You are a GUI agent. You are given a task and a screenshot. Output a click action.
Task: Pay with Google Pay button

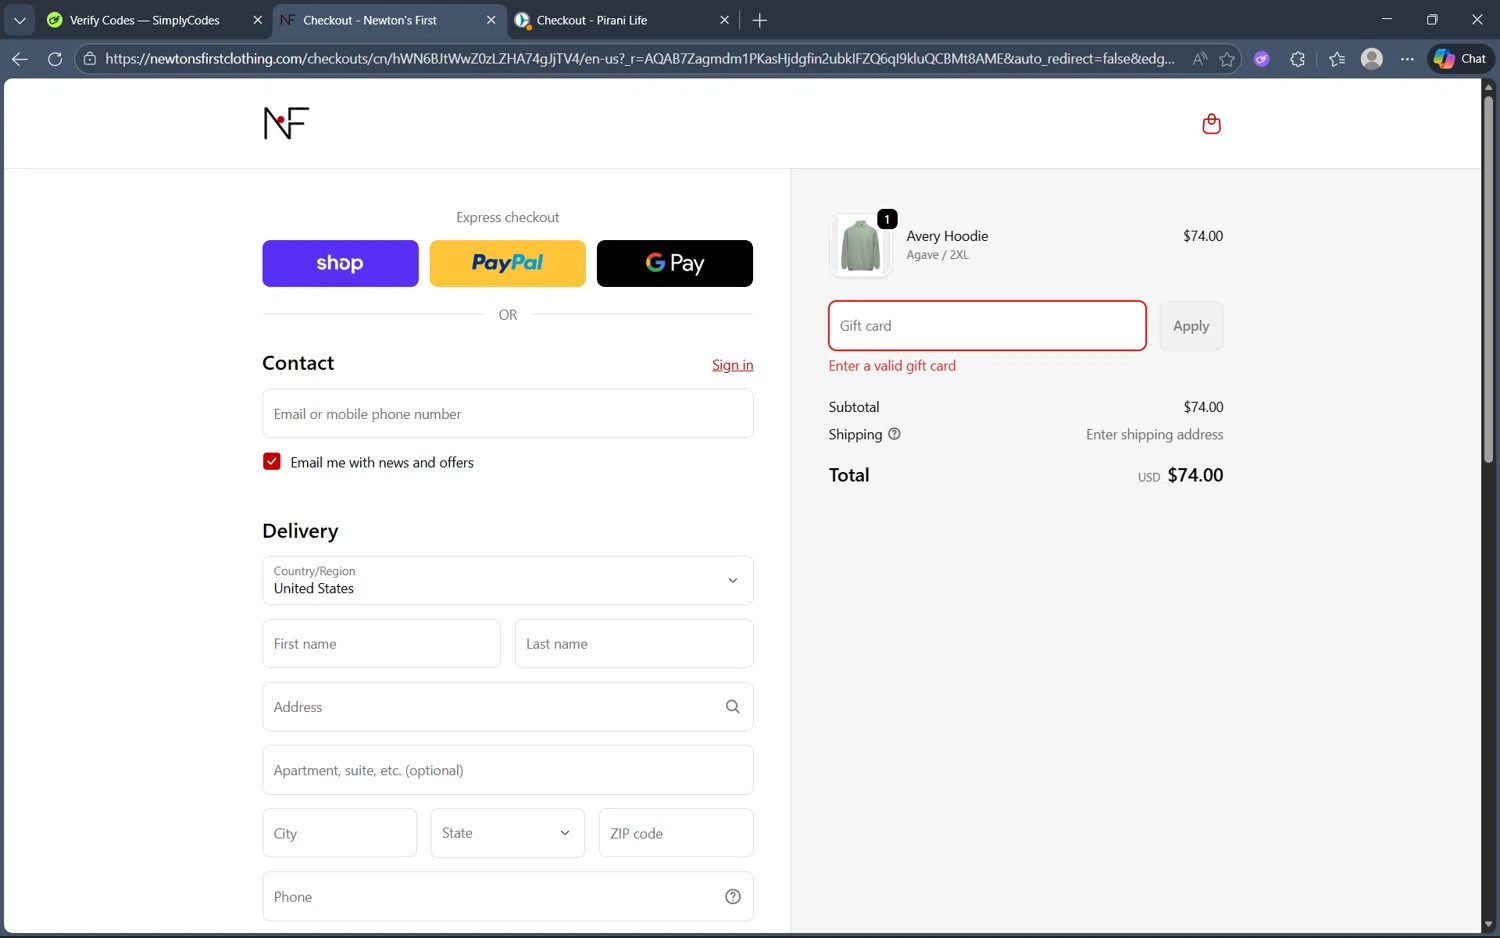point(675,263)
